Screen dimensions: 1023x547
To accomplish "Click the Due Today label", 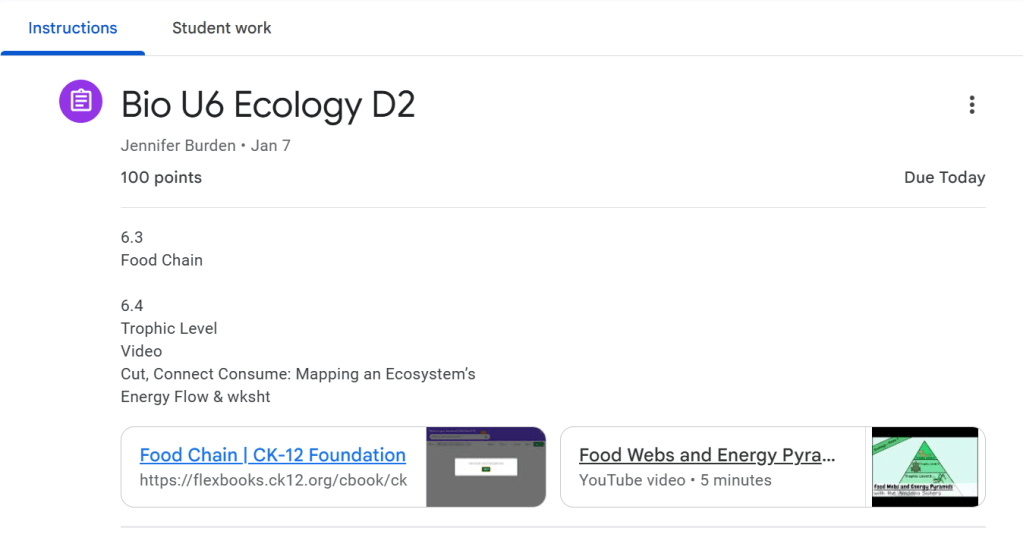I will 944,178.
